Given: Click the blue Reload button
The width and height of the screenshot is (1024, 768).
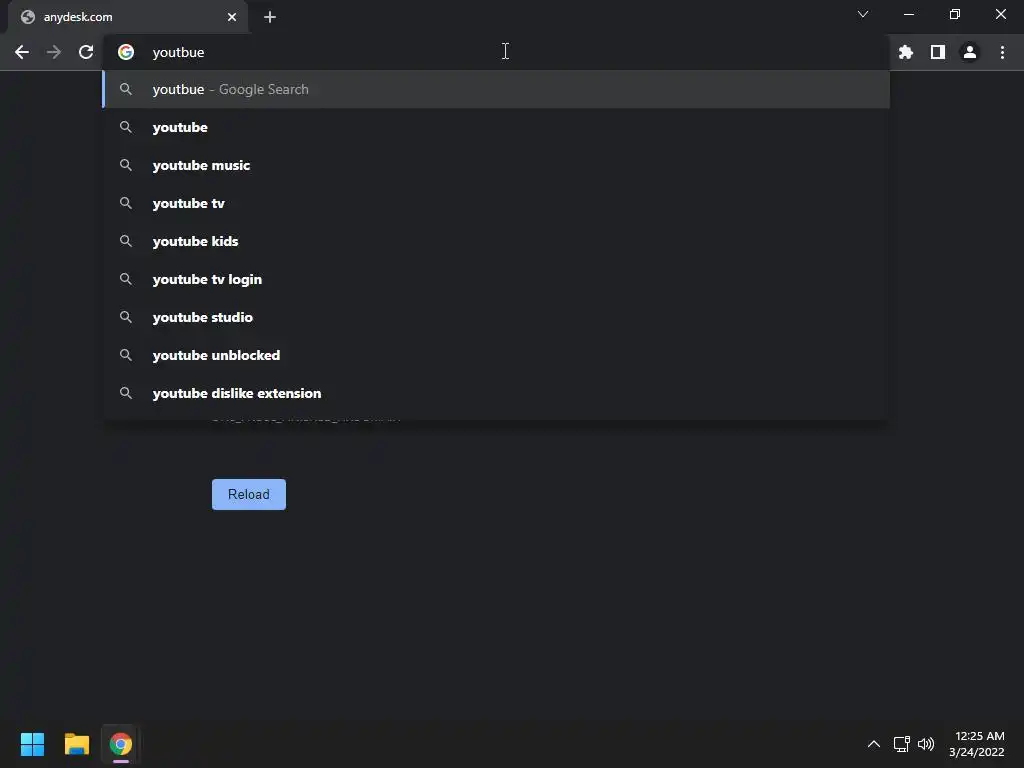Looking at the screenshot, I should (x=249, y=494).
